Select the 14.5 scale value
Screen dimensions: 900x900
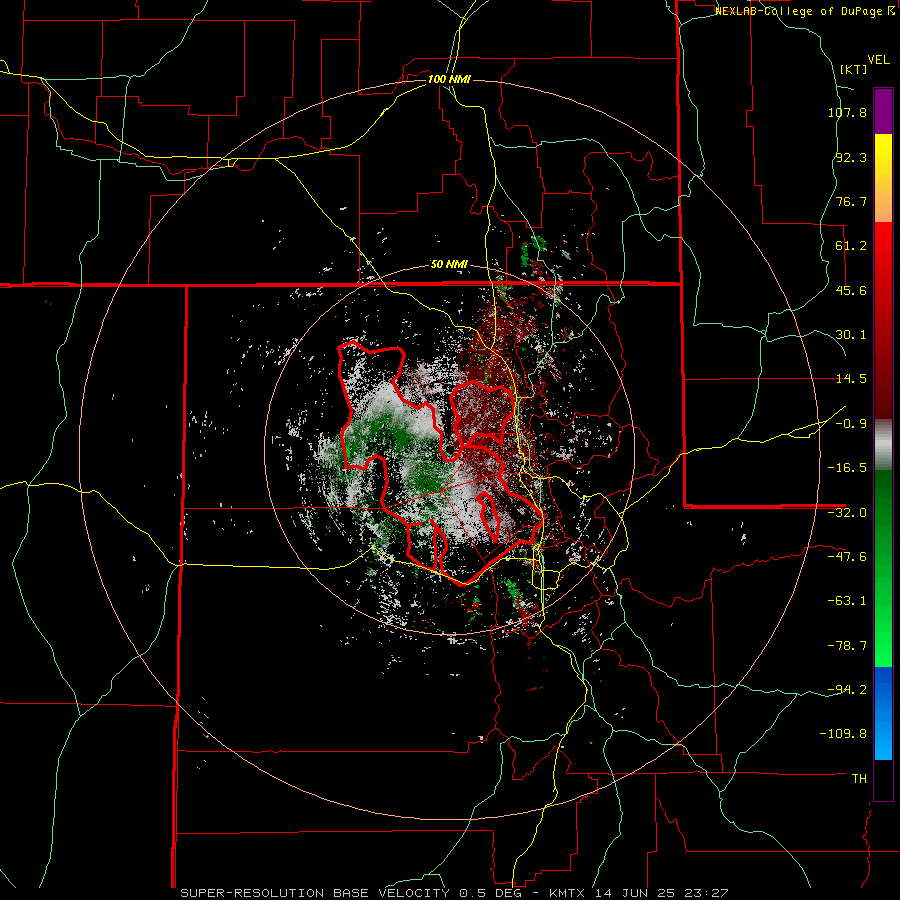pyautogui.click(x=851, y=379)
